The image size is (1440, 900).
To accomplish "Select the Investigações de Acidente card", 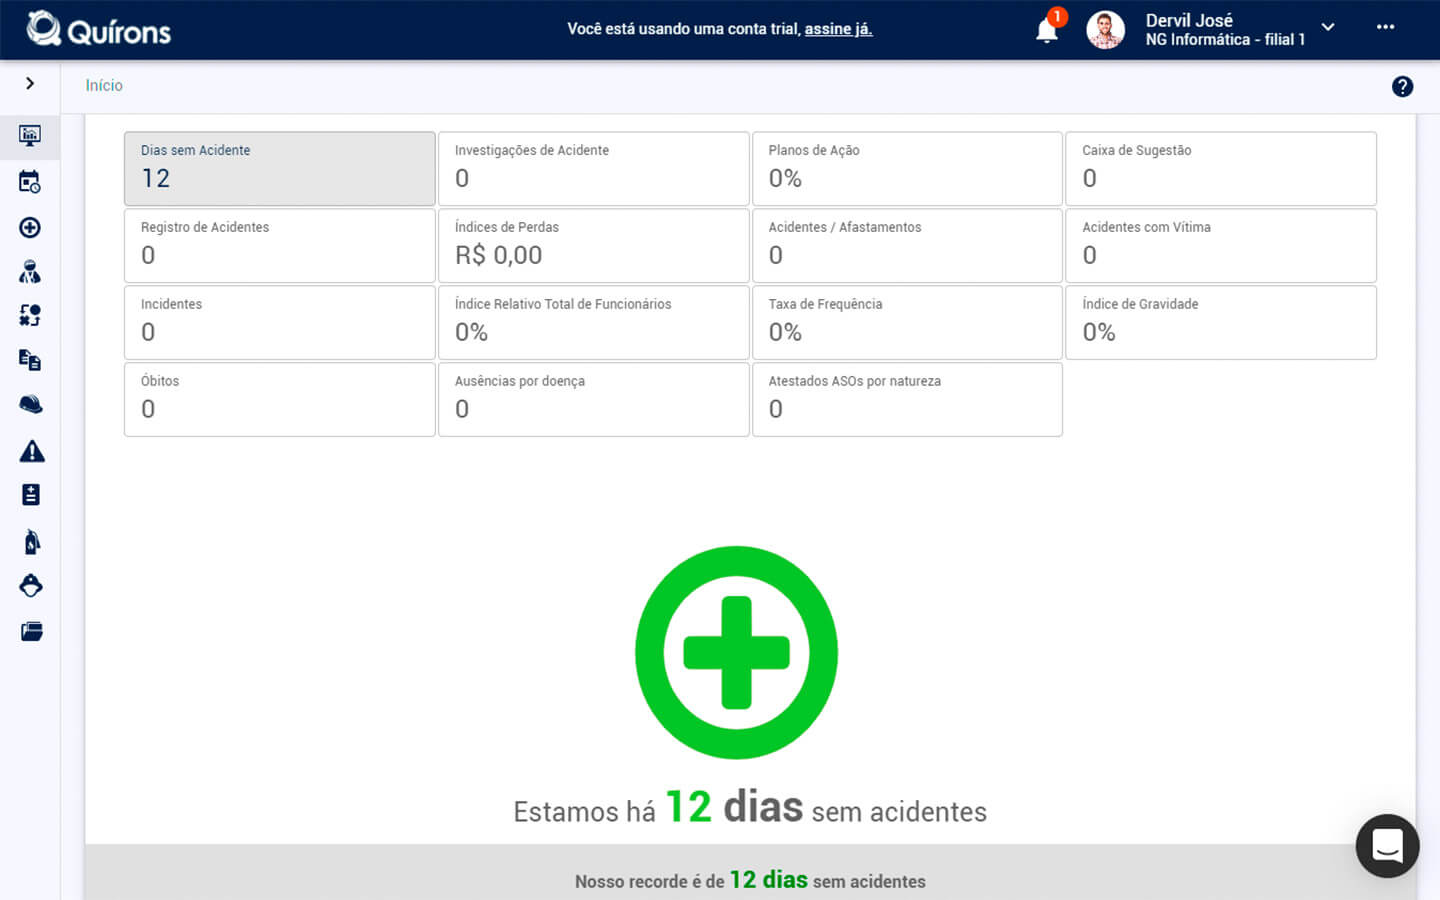I will [593, 168].
